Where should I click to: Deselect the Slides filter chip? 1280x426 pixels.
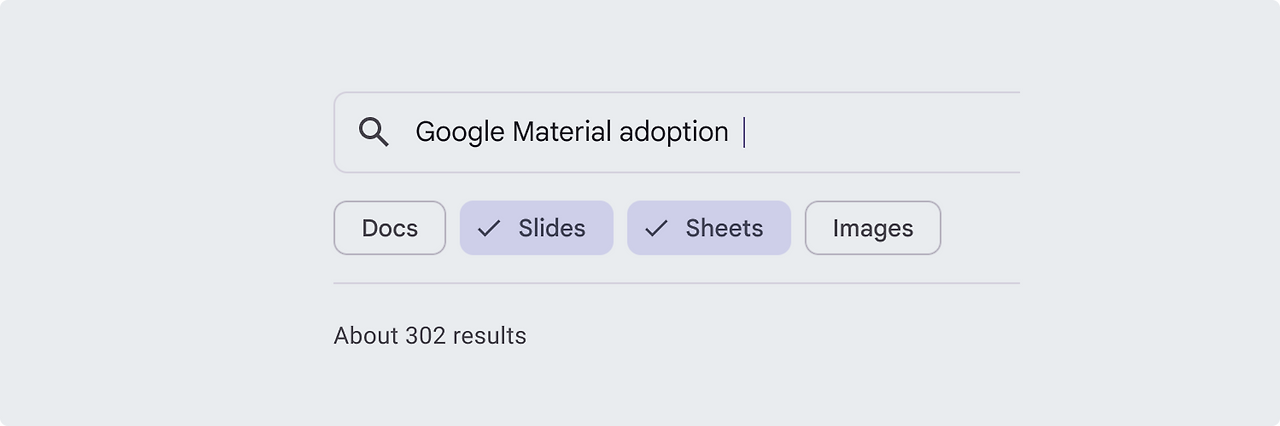click(x=536, y=228)
